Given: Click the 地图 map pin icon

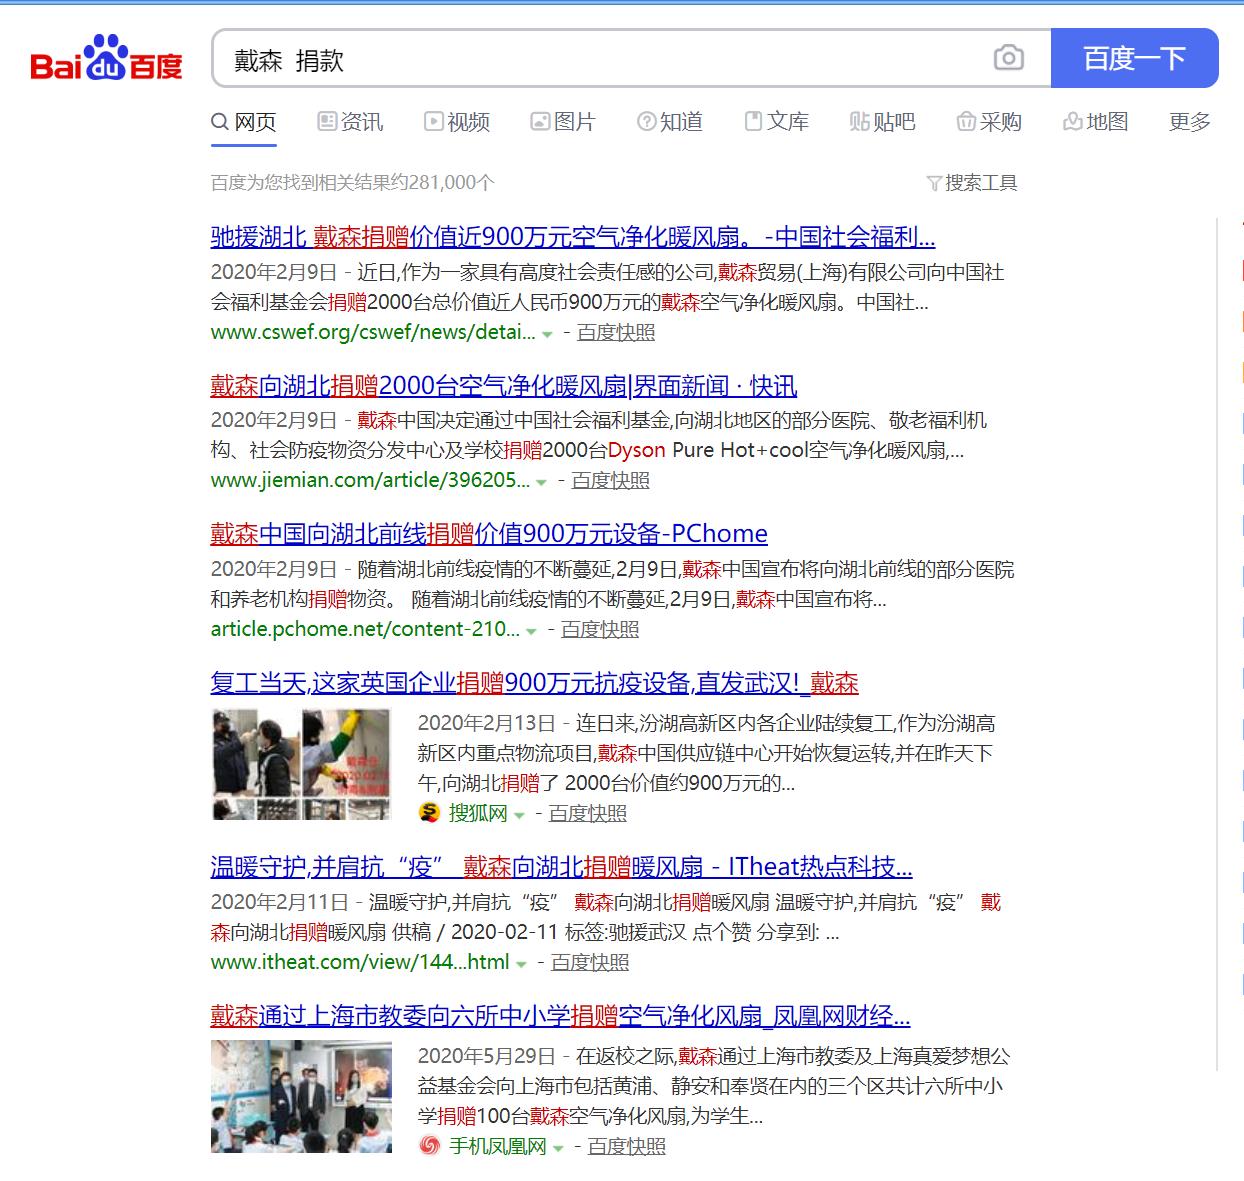Looking at the screenshot, I should coord(1071,121).
